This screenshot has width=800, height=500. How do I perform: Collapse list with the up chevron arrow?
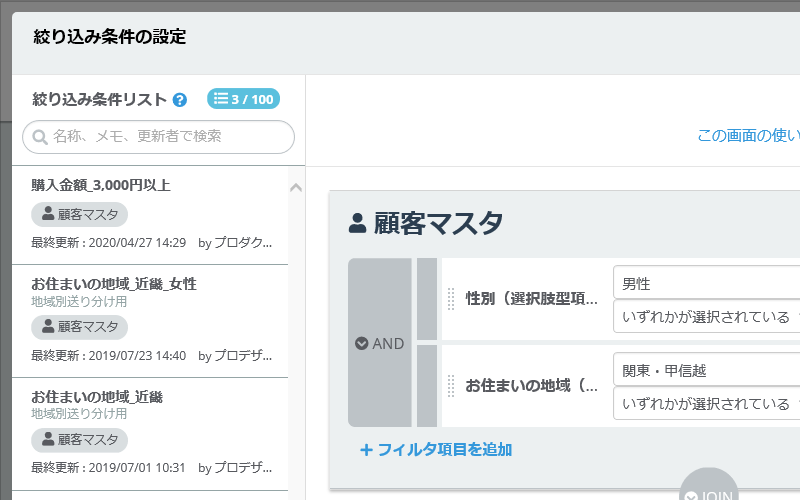coord(296,187)
